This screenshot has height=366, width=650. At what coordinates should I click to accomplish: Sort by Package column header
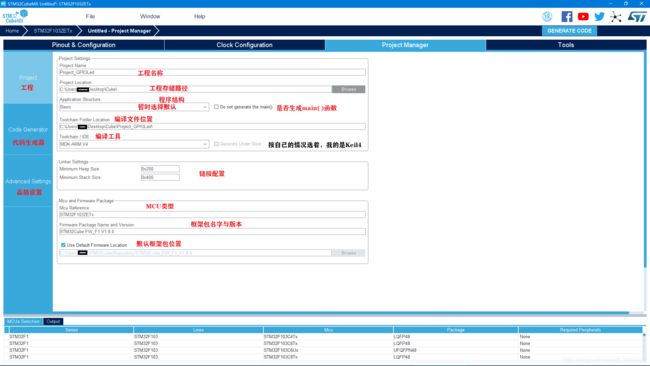[x=456, y=330]
